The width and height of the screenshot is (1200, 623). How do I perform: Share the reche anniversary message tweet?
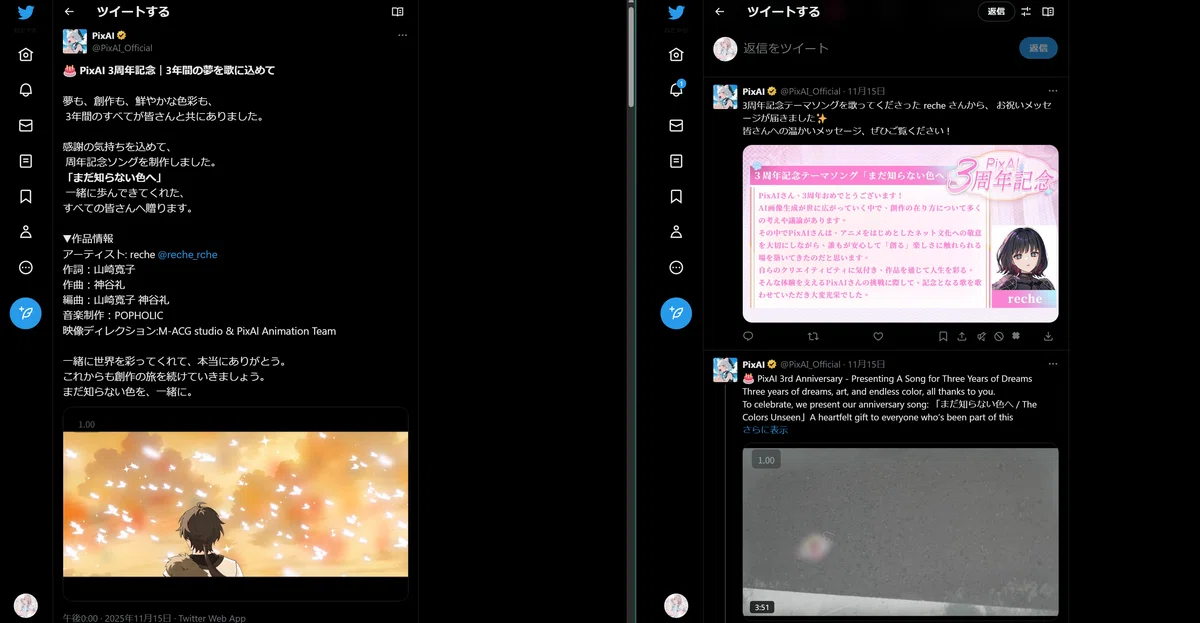tap(962, 337)
